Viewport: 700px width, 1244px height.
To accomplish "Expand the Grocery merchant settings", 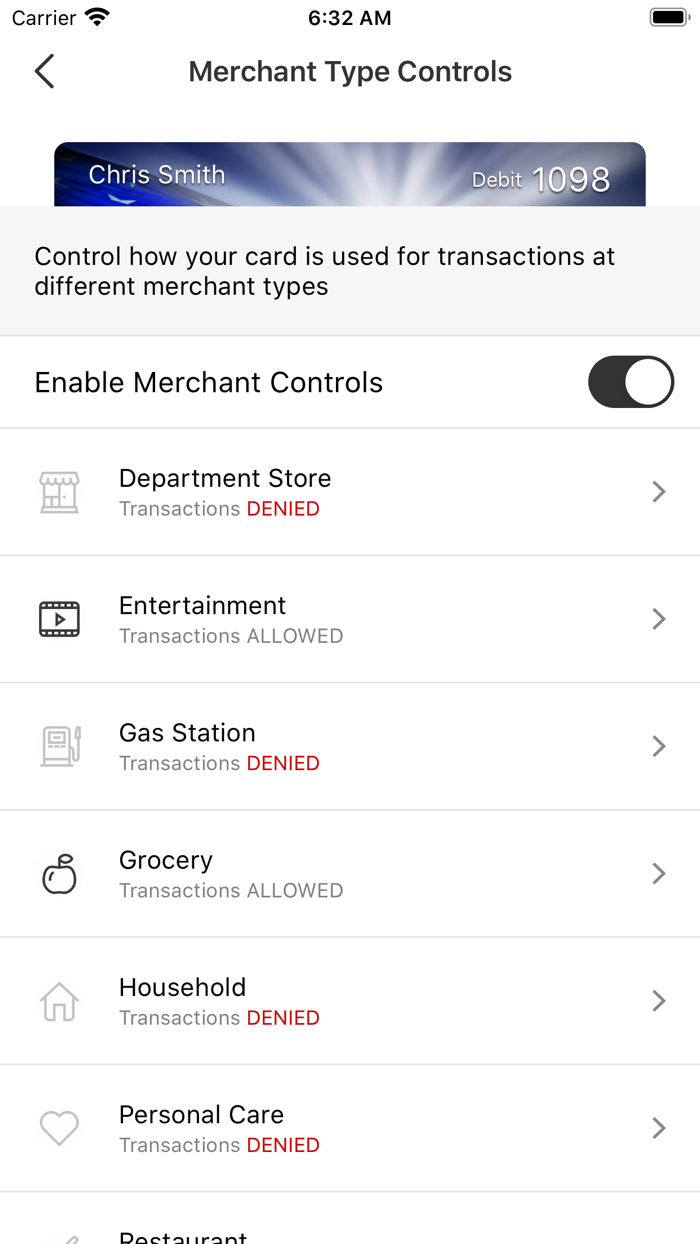I will click(658, 873).
